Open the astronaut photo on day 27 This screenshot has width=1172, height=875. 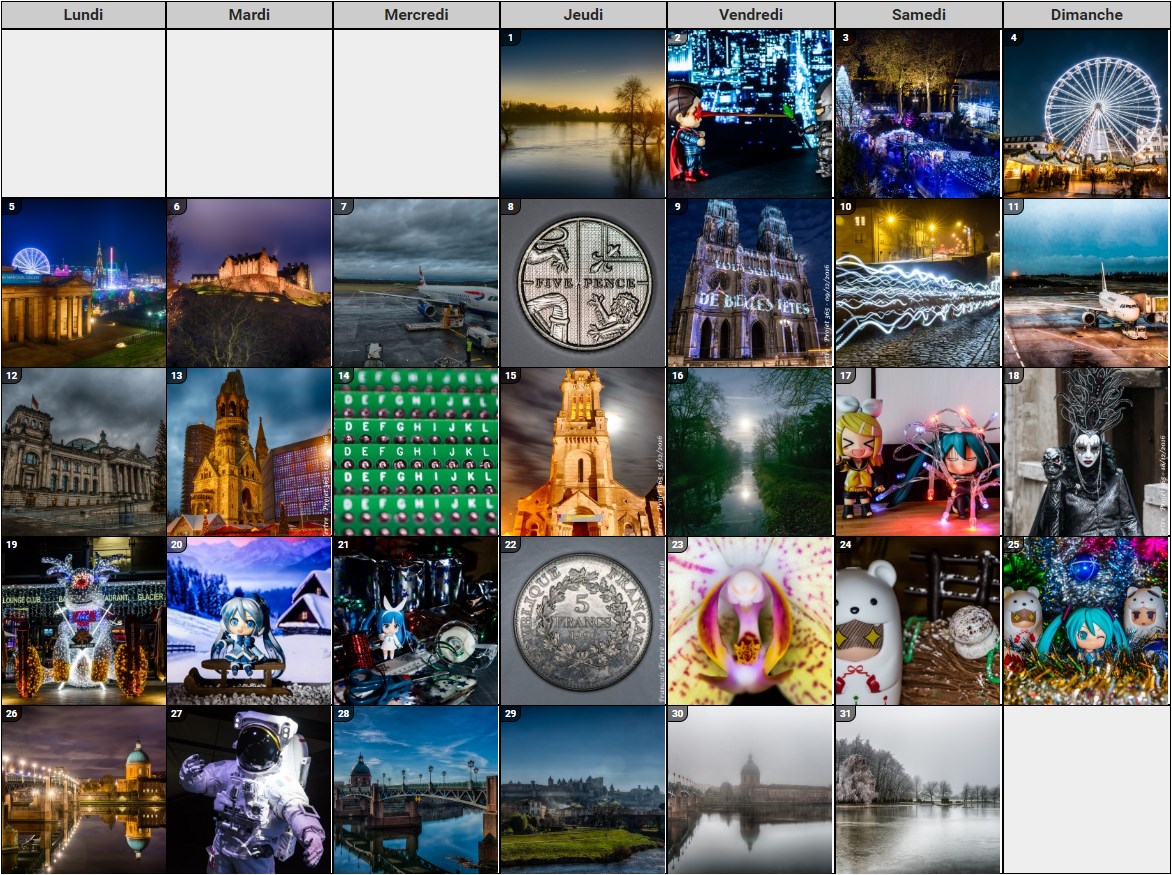[249, 790]
